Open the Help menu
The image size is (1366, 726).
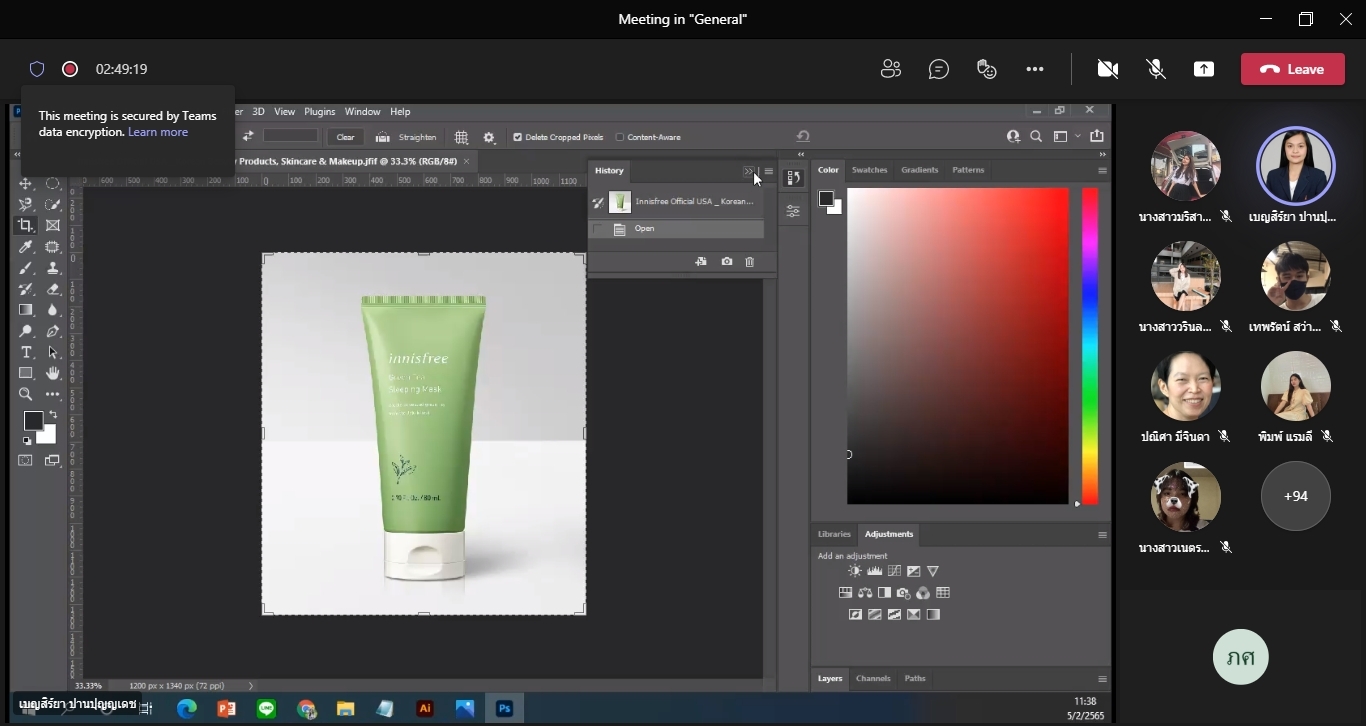[400, 112]
